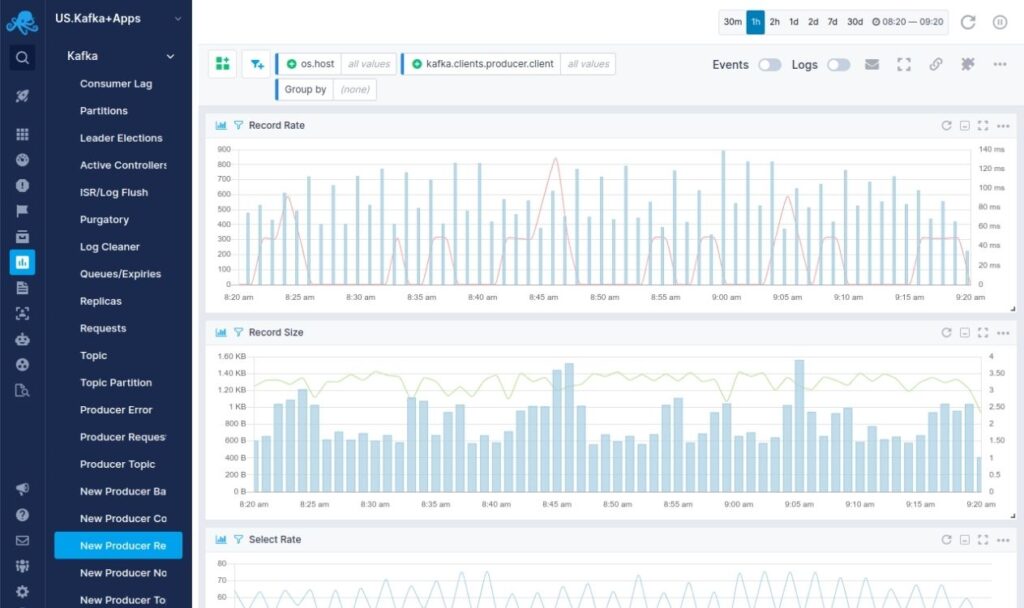Click the email report envelope icon
This screenshot has width=1024, height=608.
pos(872,64)
